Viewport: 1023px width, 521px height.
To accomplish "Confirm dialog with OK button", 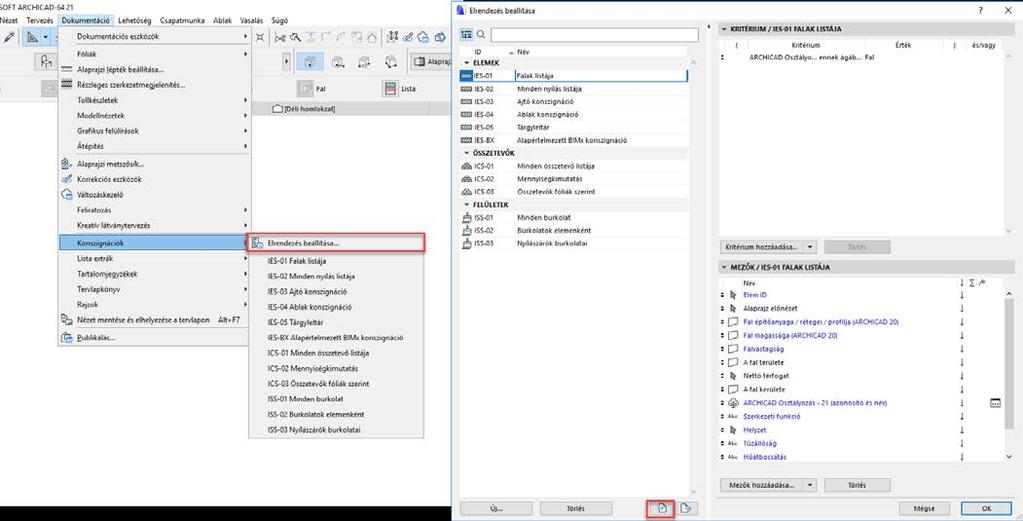I will tap(986, 509).
